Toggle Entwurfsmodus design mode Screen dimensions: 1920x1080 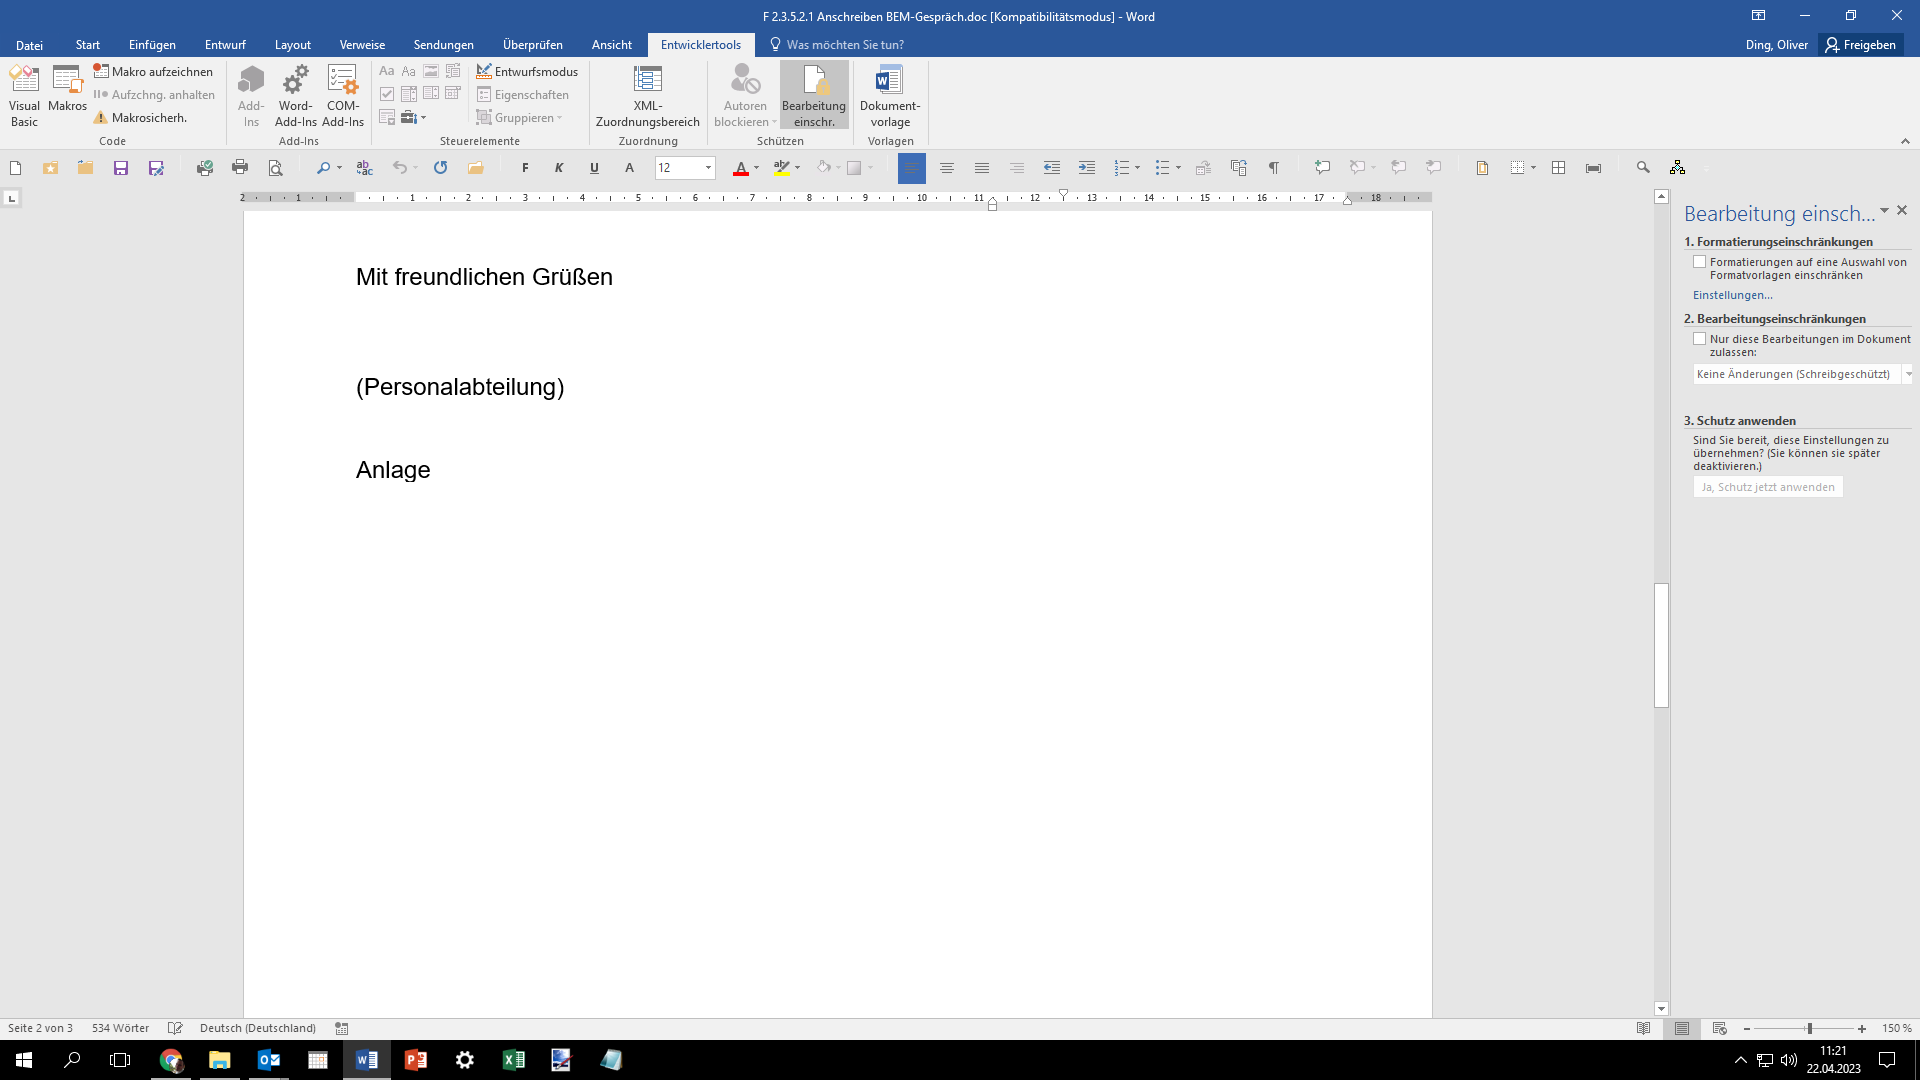click(x=527, y=72)
